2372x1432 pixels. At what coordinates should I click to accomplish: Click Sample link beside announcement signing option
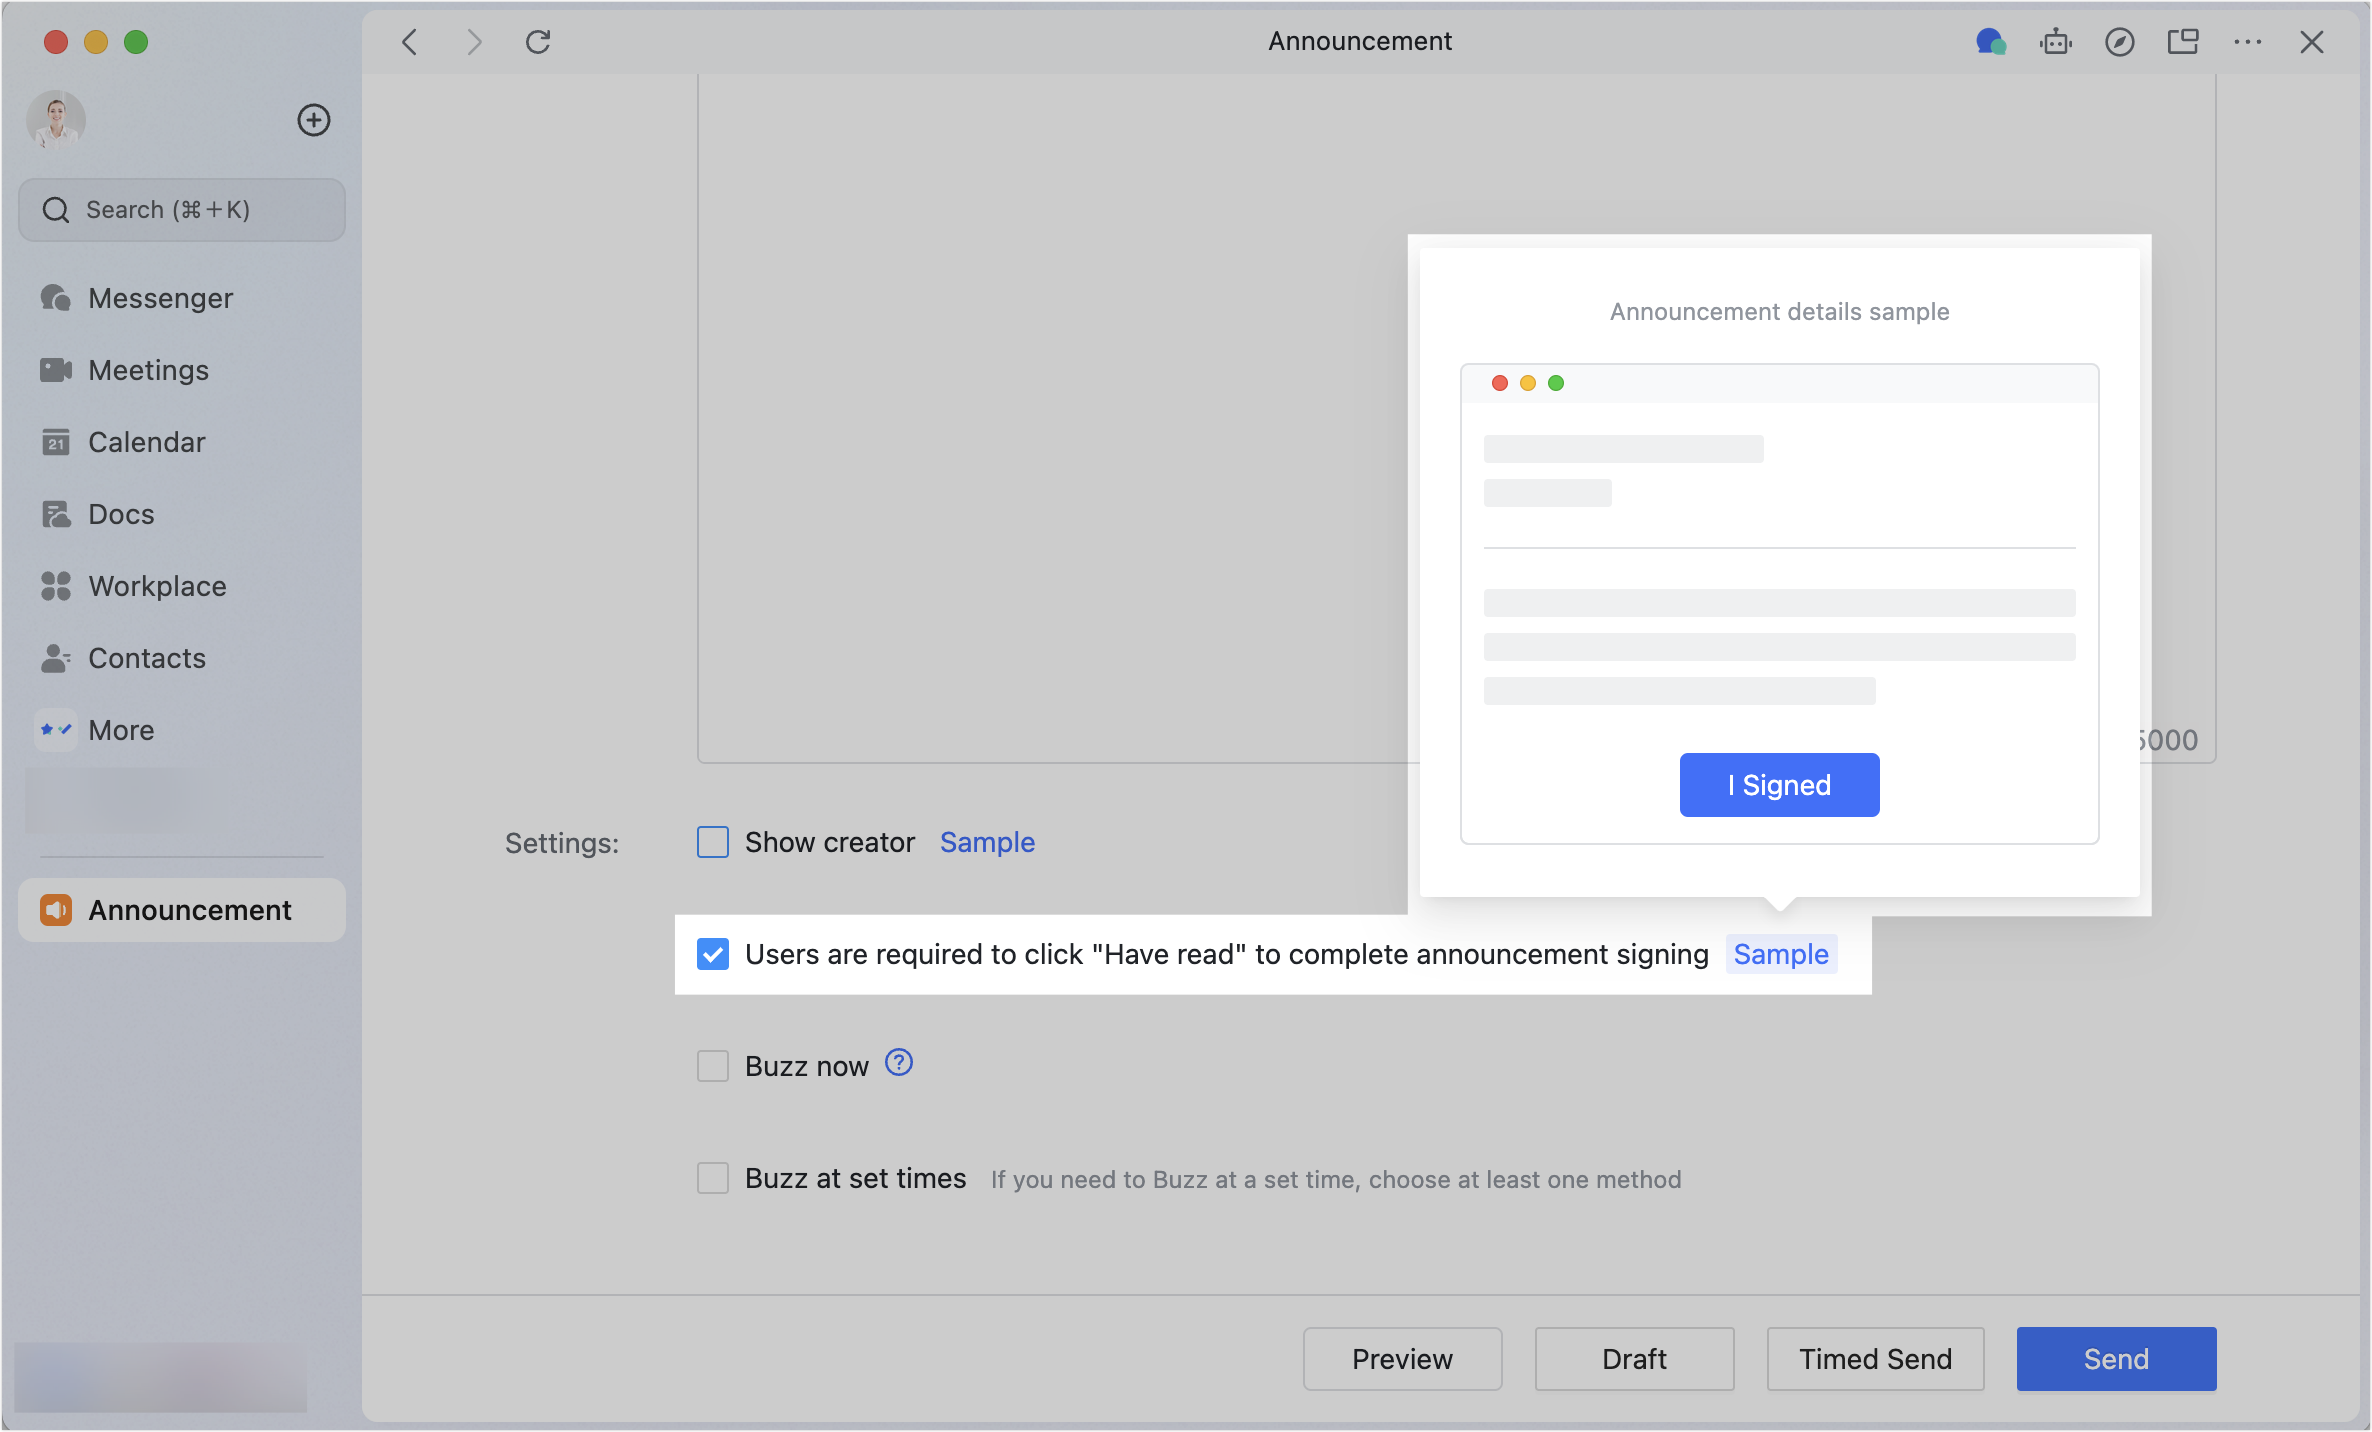point(1781,954)
